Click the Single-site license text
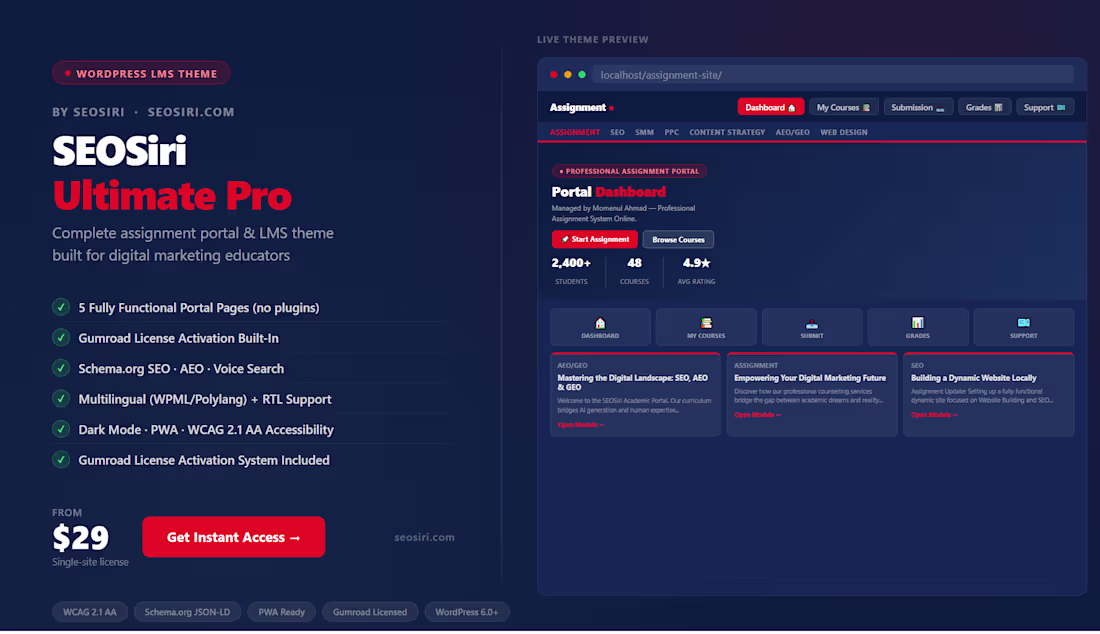 pyautogui.click(x=90, y=562)
